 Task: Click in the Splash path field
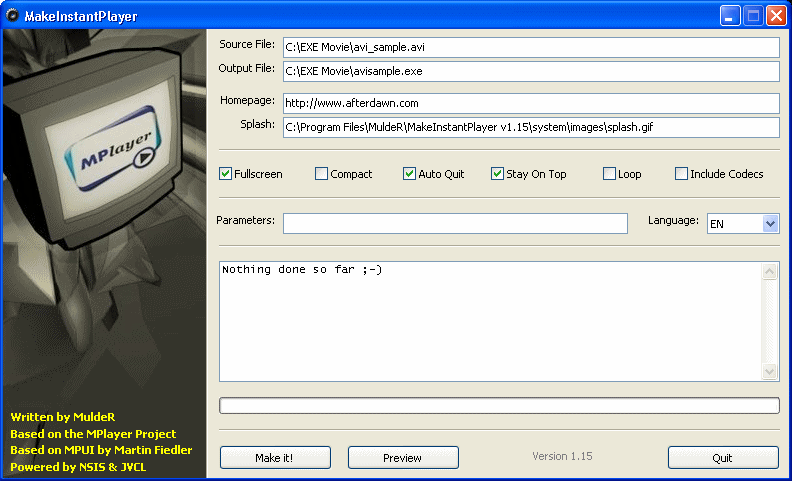point(531,127)
